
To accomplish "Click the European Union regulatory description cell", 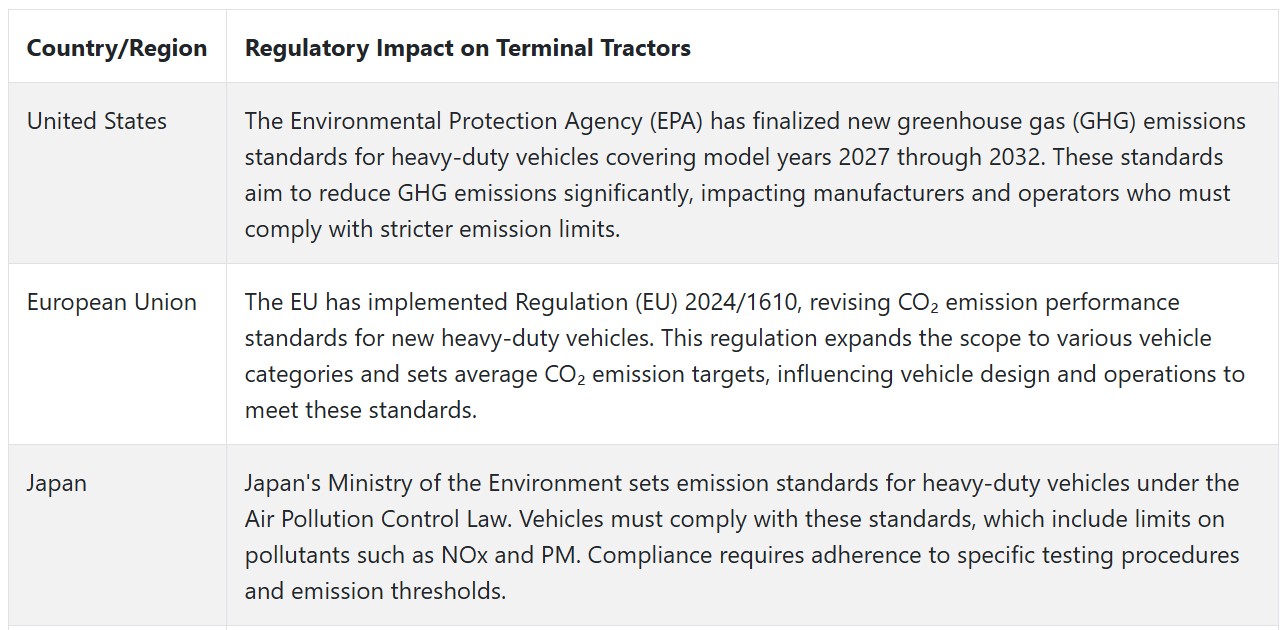I will tap(752, 354).
